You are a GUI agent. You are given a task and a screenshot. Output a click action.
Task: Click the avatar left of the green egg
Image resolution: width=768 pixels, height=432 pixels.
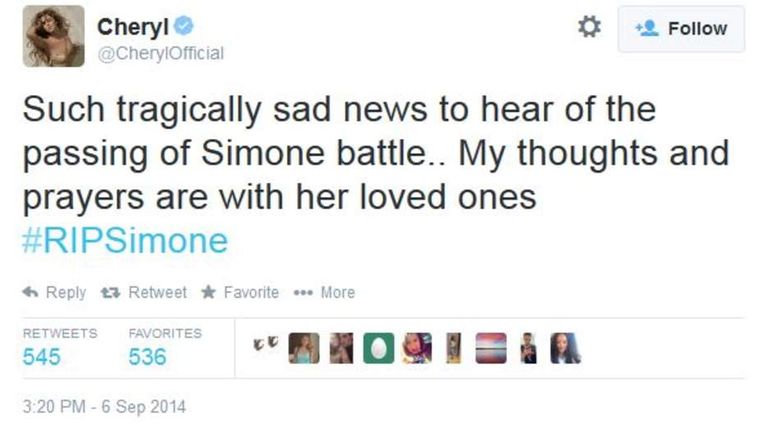(x=342, y=348)
